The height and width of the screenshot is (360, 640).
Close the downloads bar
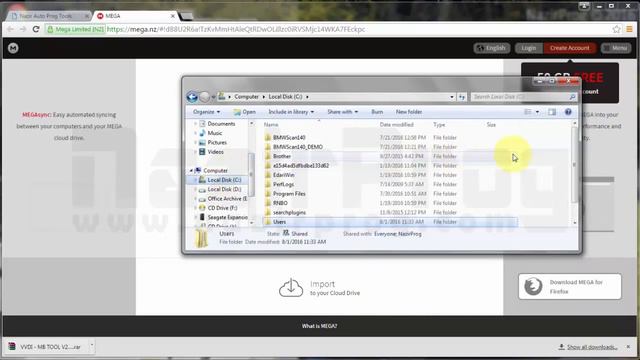(628, 347)
